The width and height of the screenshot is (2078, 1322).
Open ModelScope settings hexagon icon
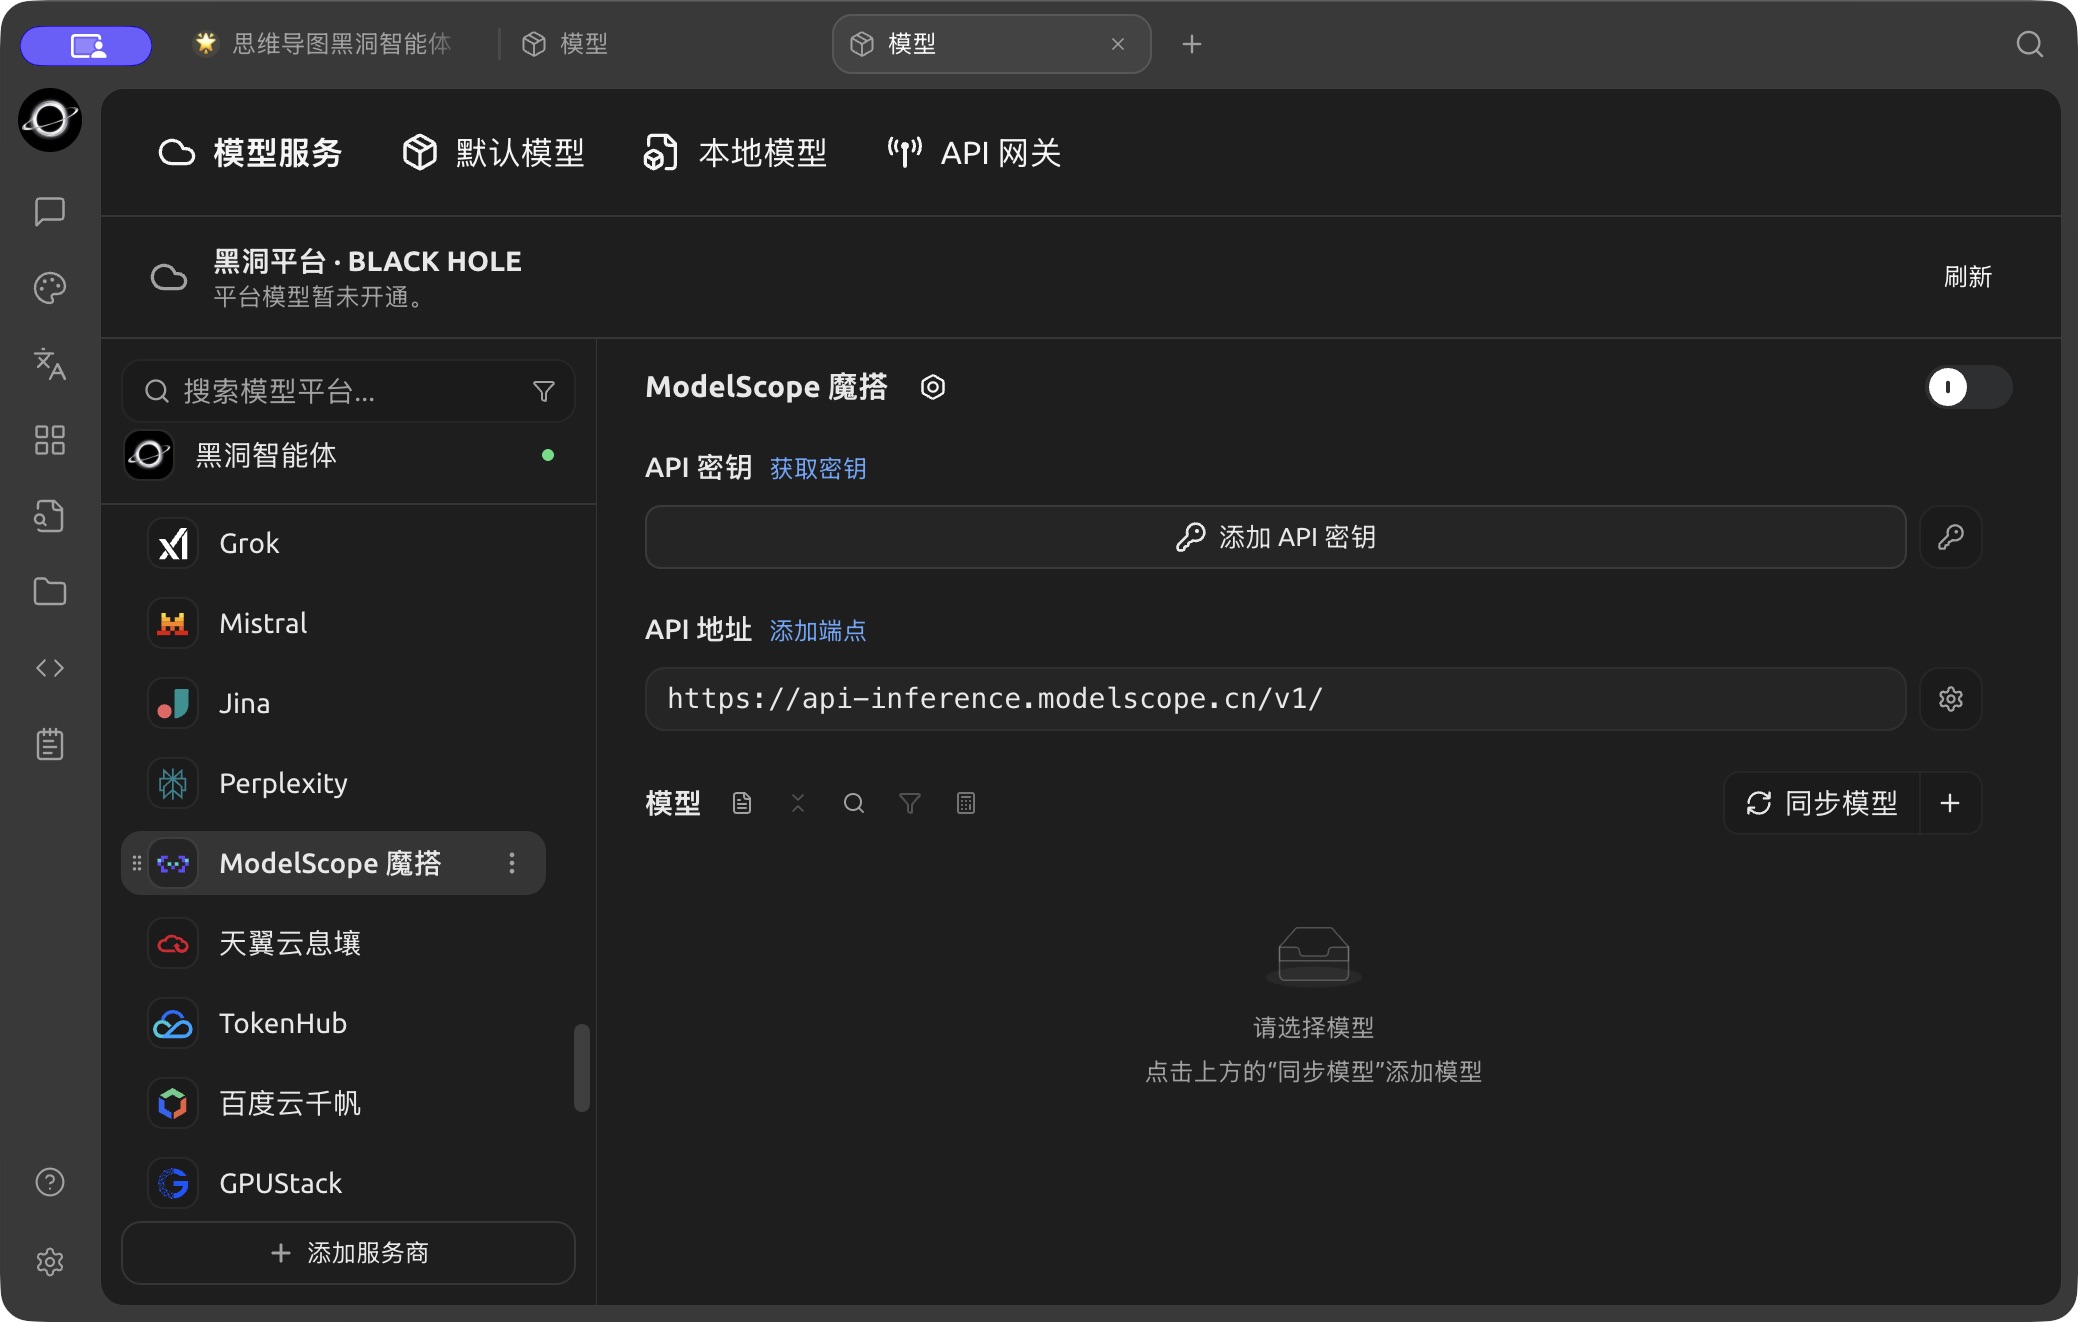pos(933,387)
